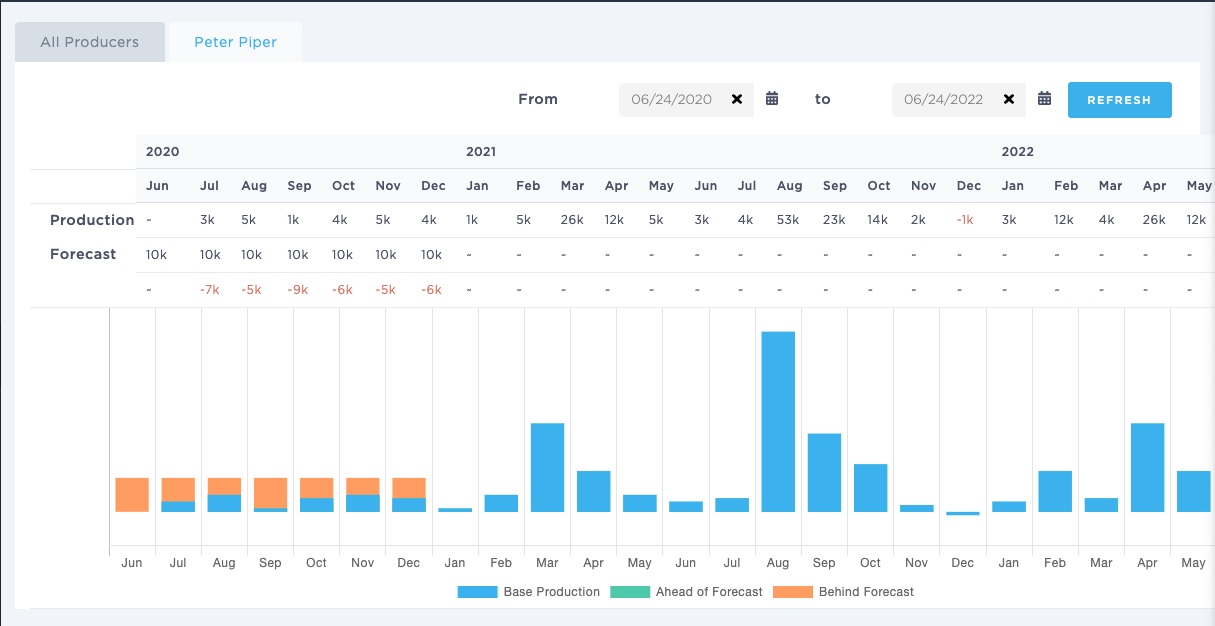Click the April 2022 production bar
Screen dimensions: 1215x626
[1147, 467]
